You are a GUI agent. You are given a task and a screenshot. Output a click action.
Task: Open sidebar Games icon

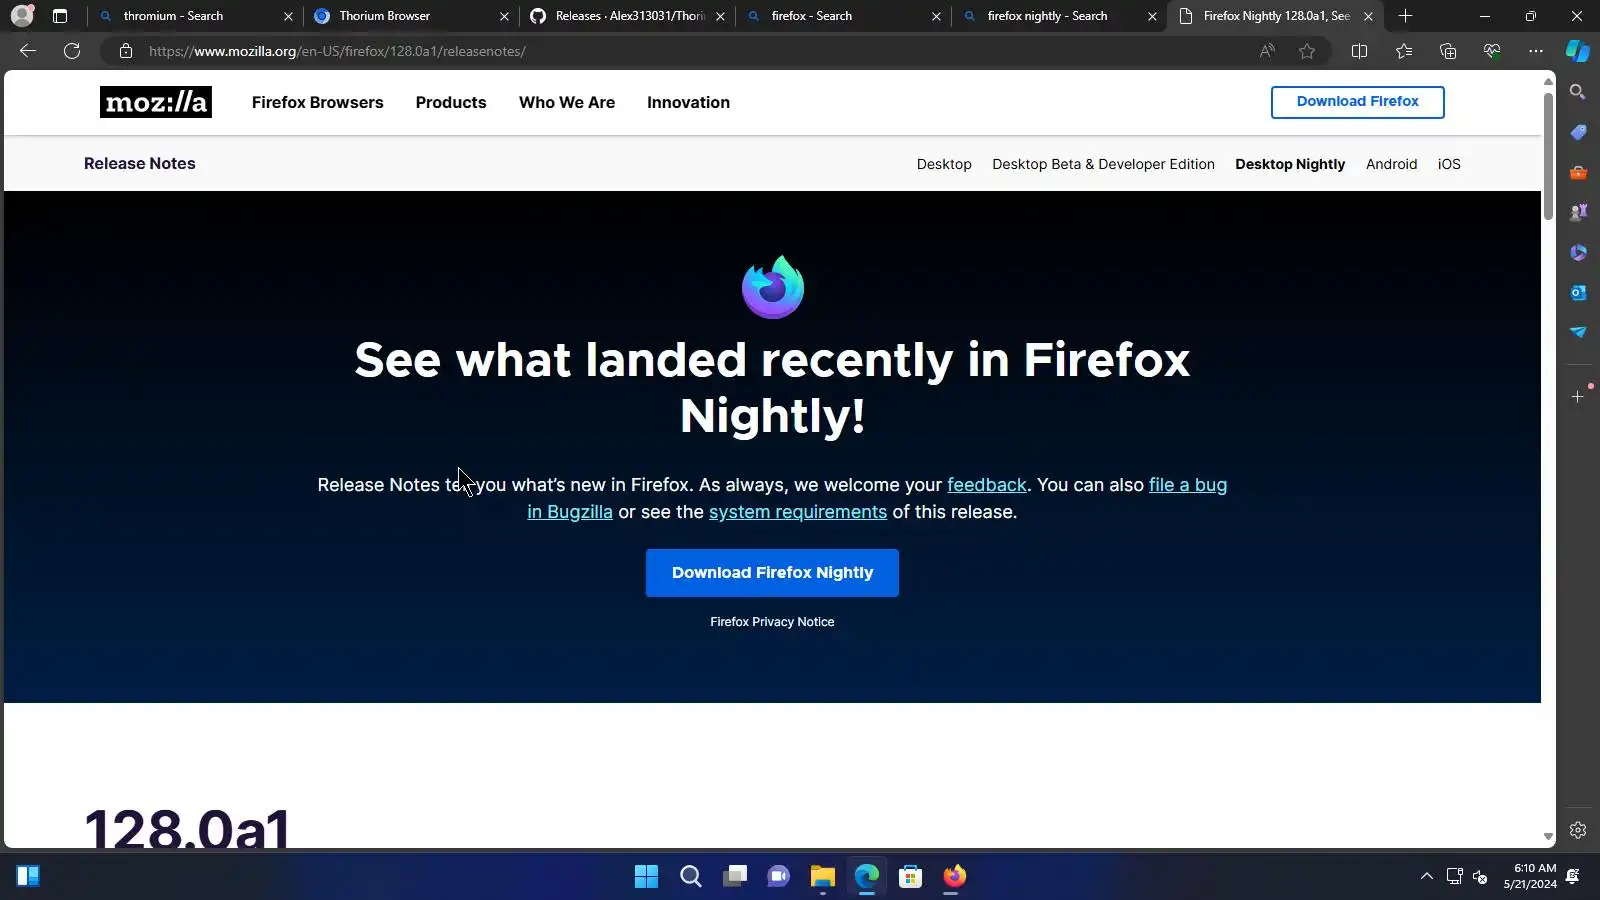pyautogui.click(x=1578, y=212)
